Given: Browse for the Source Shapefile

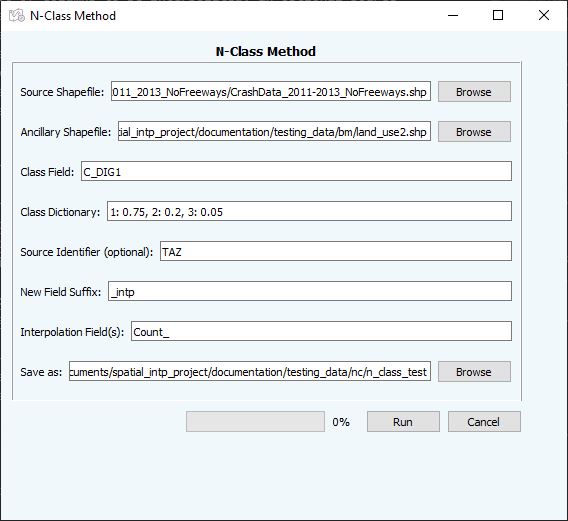Looking at the screenshot, I should pos(474,92).
